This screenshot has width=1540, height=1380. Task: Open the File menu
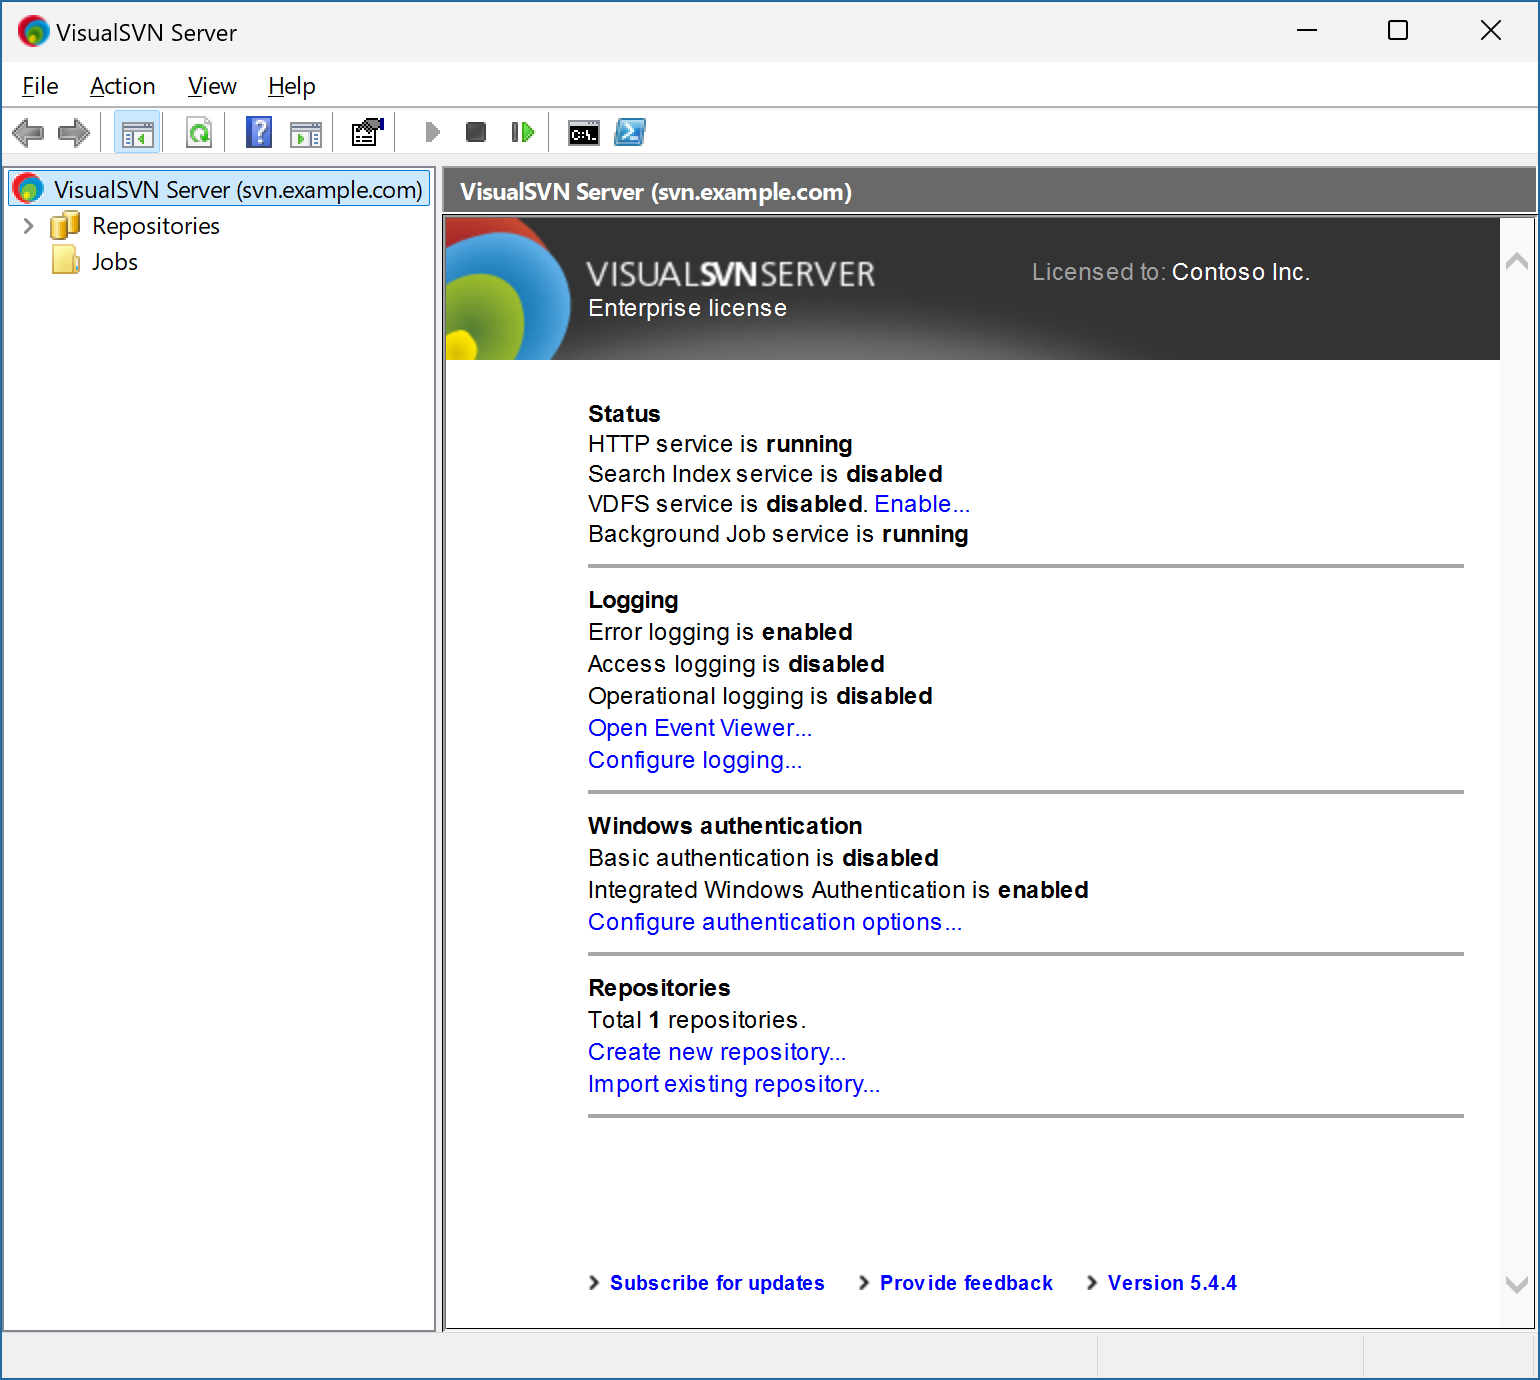point(40,86)
